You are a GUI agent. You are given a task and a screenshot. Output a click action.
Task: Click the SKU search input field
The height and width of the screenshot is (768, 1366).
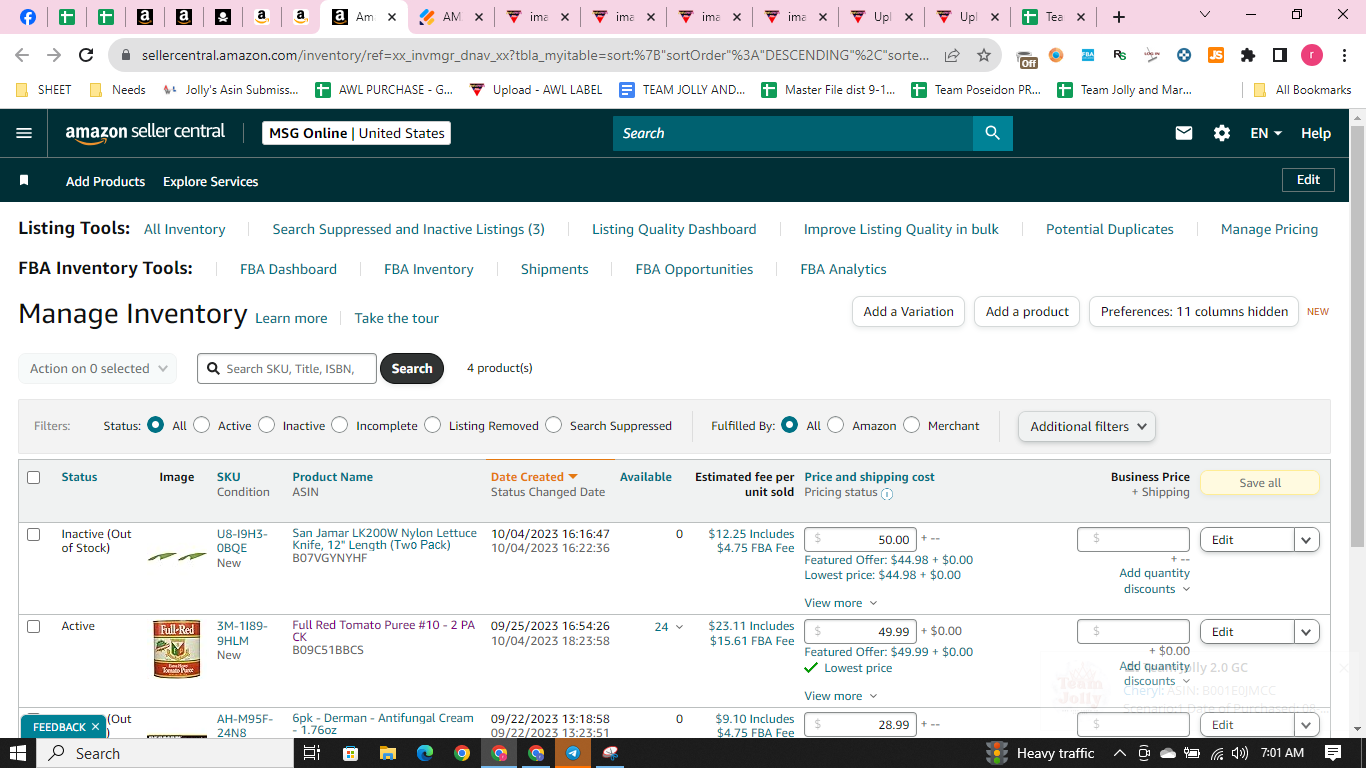(288, 368)
